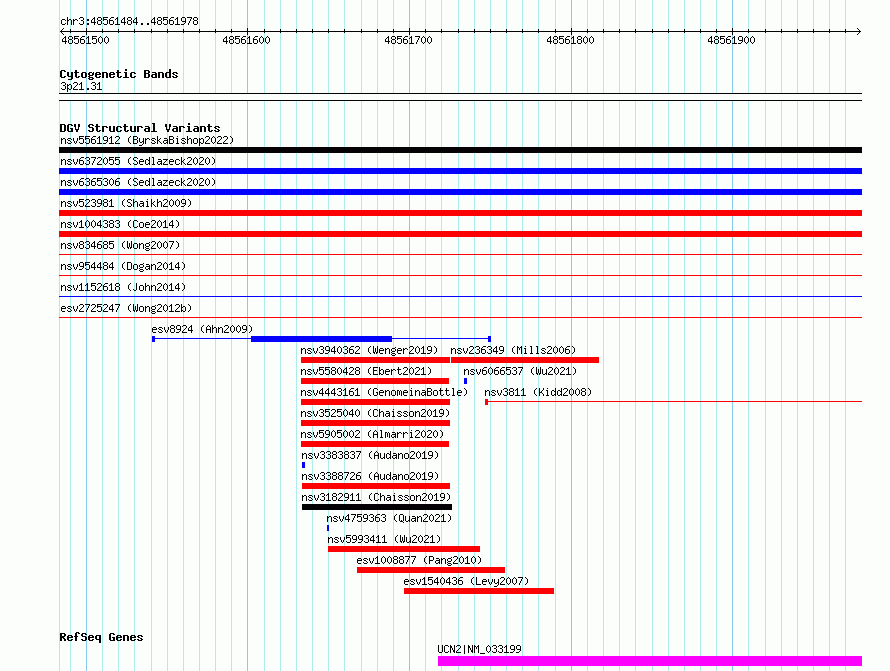
Task: Select the nsv6372055 Sedlazeck2020 variant label
Action: click(137, 161)
